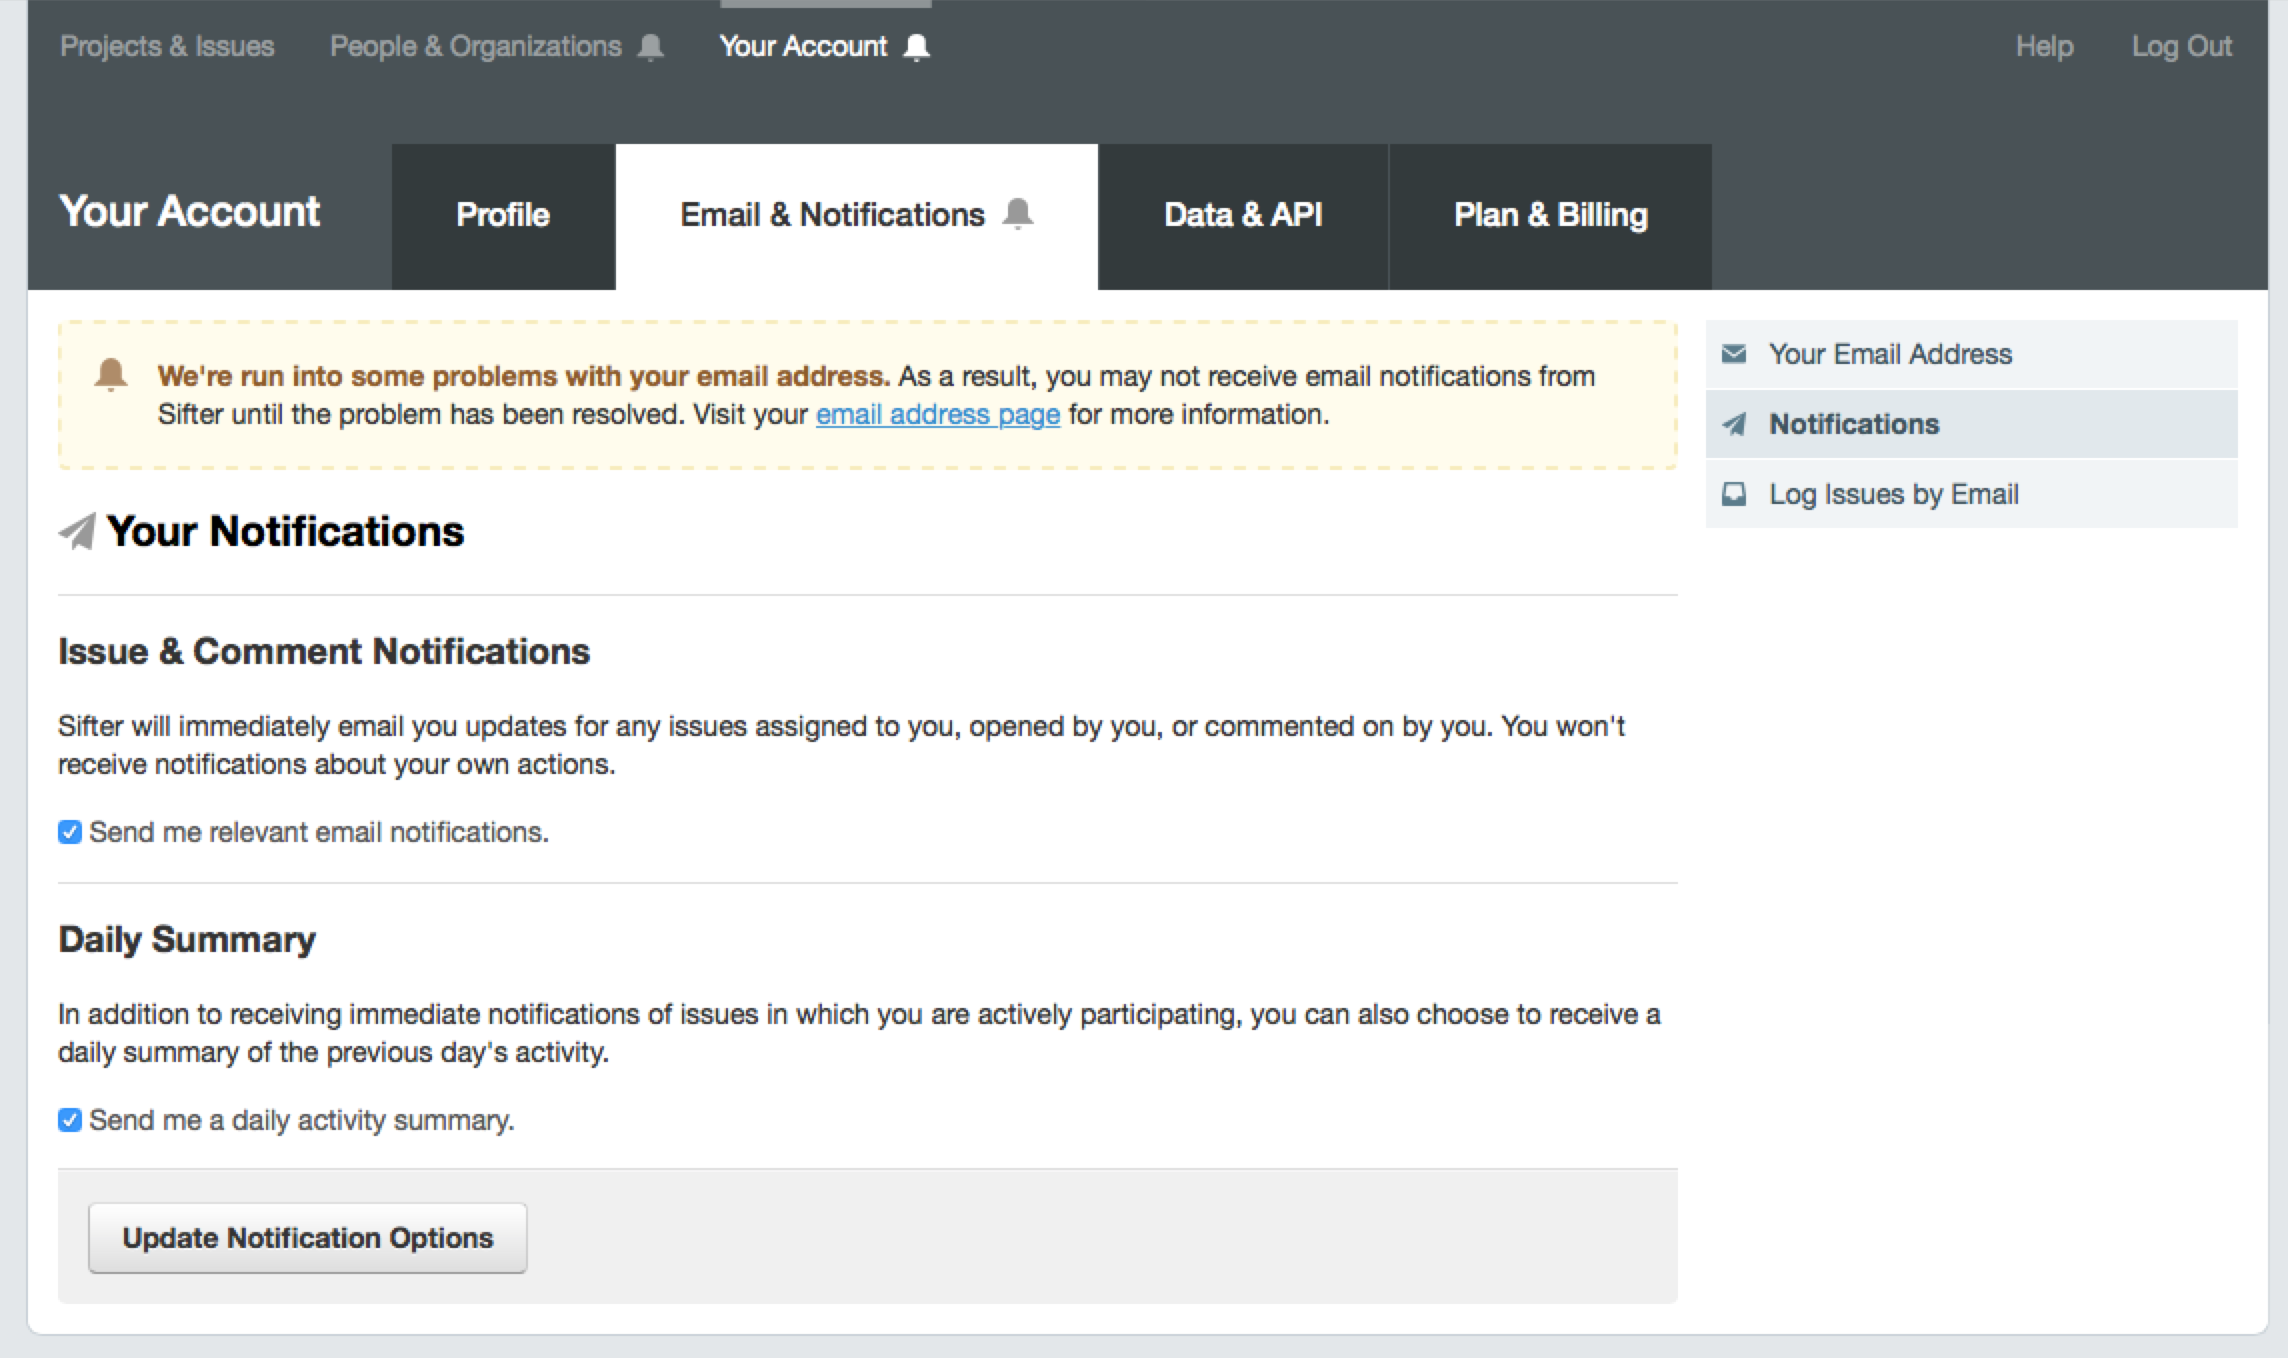Click the Log Out link
The width and height of the screenshot is (2288, 1358).
(x=2182, y=46)
